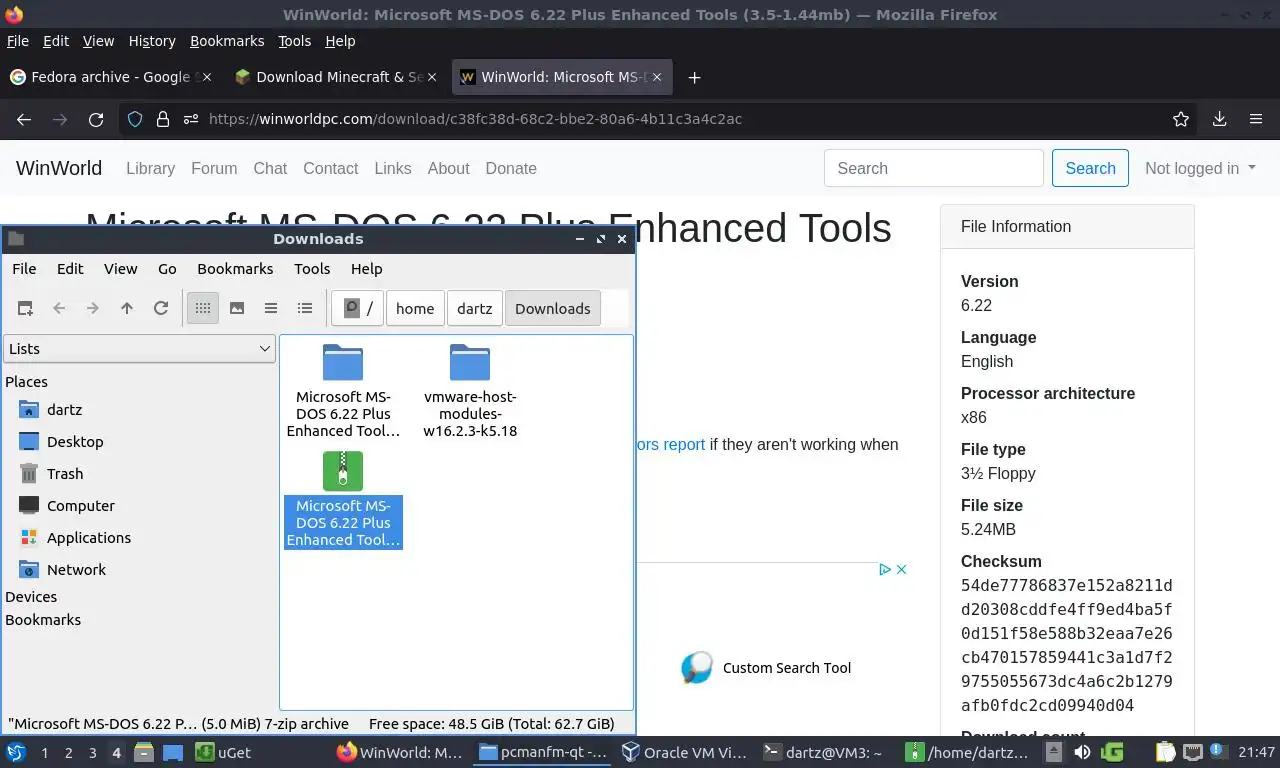1280x768 pixels.
Task: Open Edit menu in file manager
Action: tap(70, 269)
